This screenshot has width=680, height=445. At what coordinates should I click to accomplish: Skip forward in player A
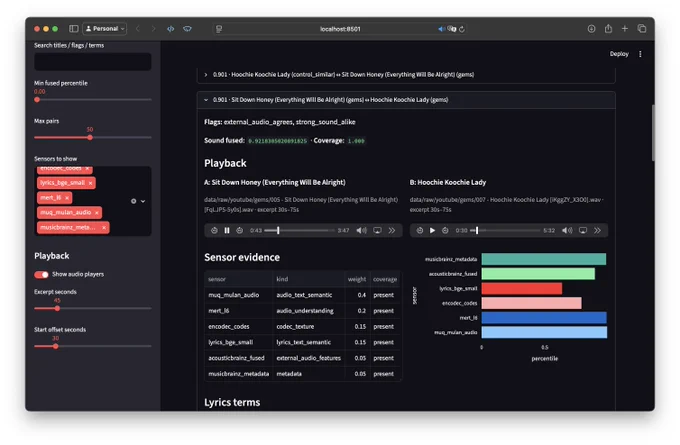239,230
